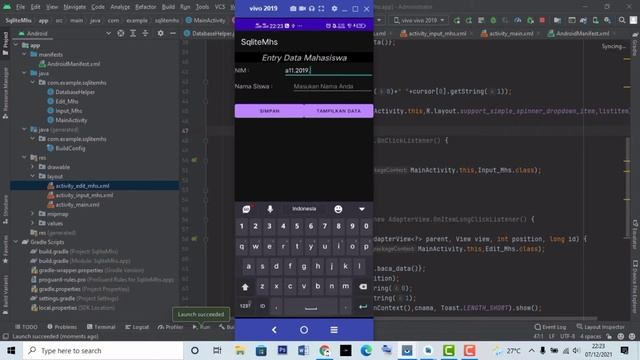Tap the TAMPILKAN DATA button
Screen dimensions: 640x360
(339, 111)
